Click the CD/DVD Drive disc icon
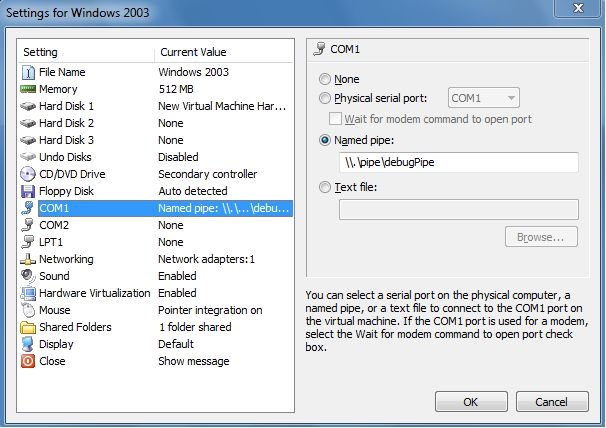606x428 pixels. coord(28,174)
